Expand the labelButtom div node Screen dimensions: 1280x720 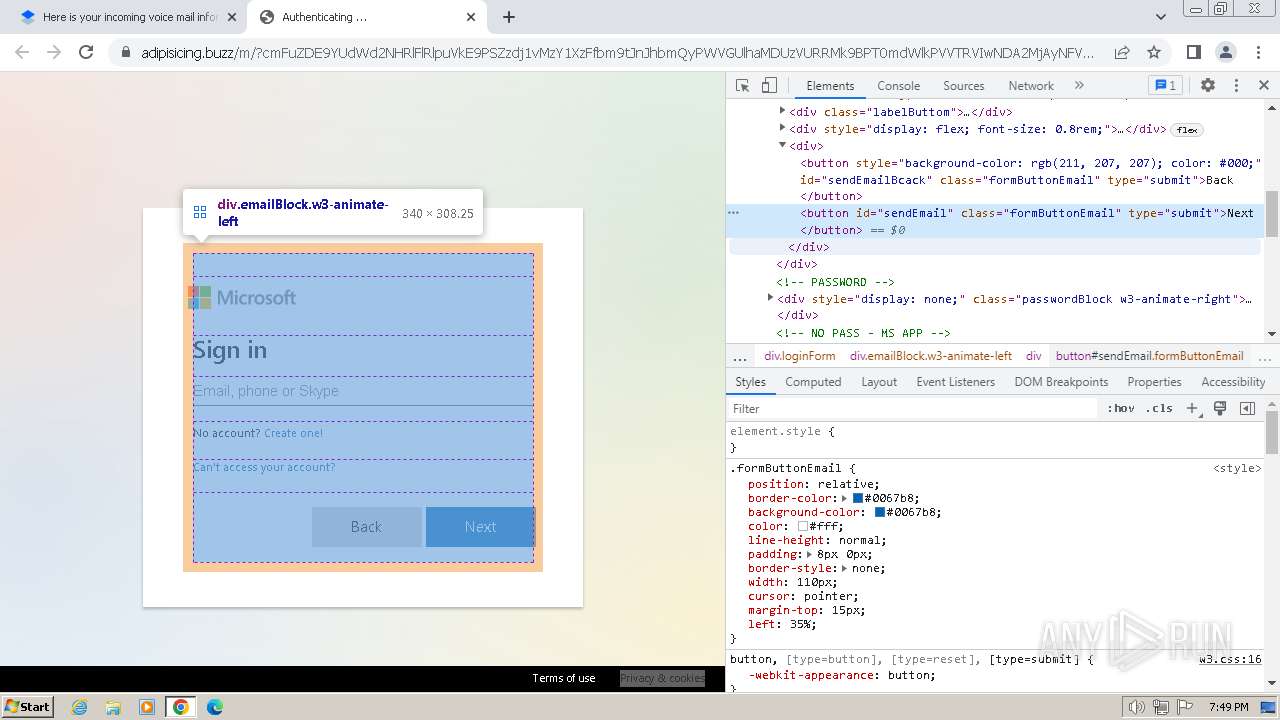click(x=782, y=112)
